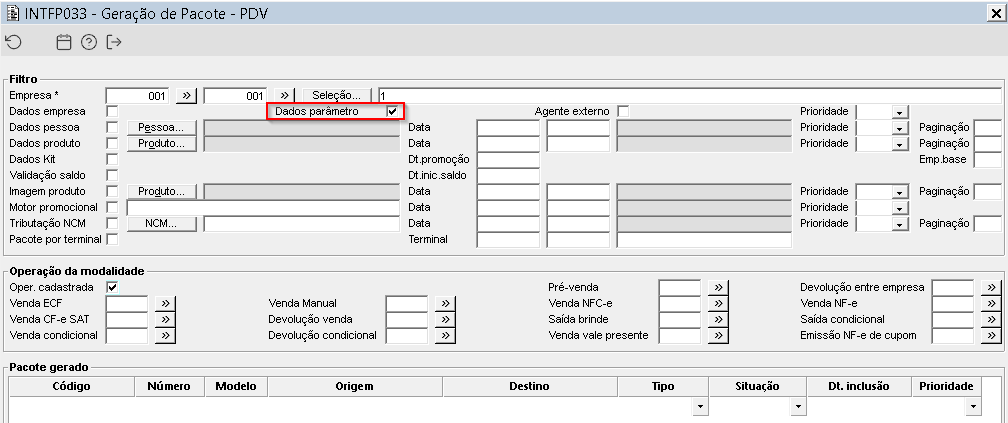Click the NCM... button
The image size is (1008, 423).
point(161,224)
